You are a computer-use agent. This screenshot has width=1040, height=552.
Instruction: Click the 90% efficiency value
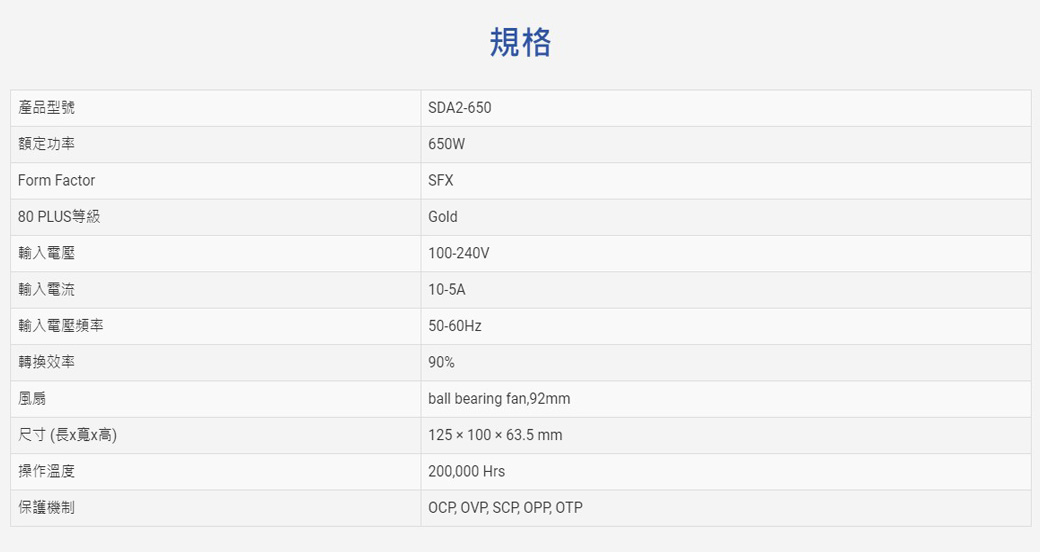click(441, 362)
